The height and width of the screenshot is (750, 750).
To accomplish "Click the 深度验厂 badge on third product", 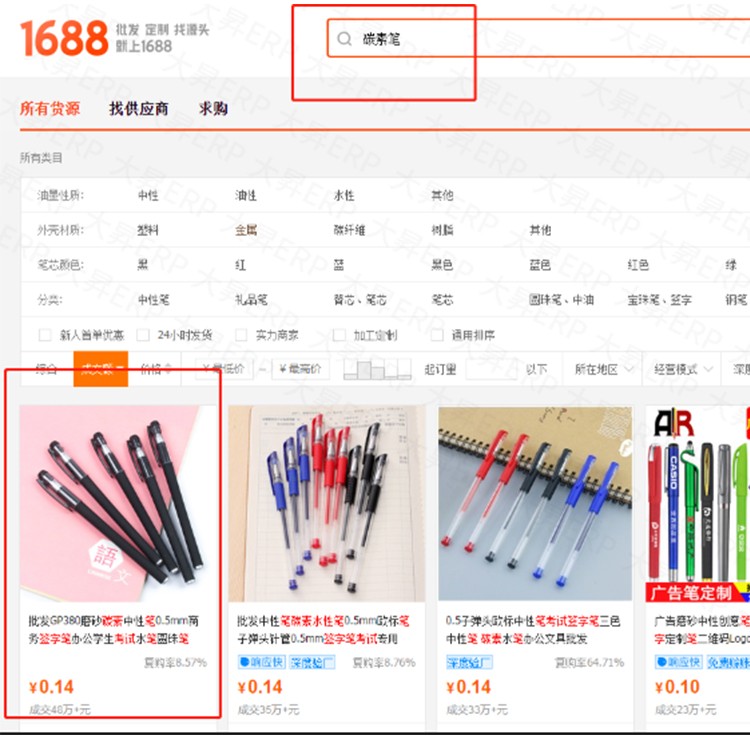I will pyautogui.click(x=469, y=662).
